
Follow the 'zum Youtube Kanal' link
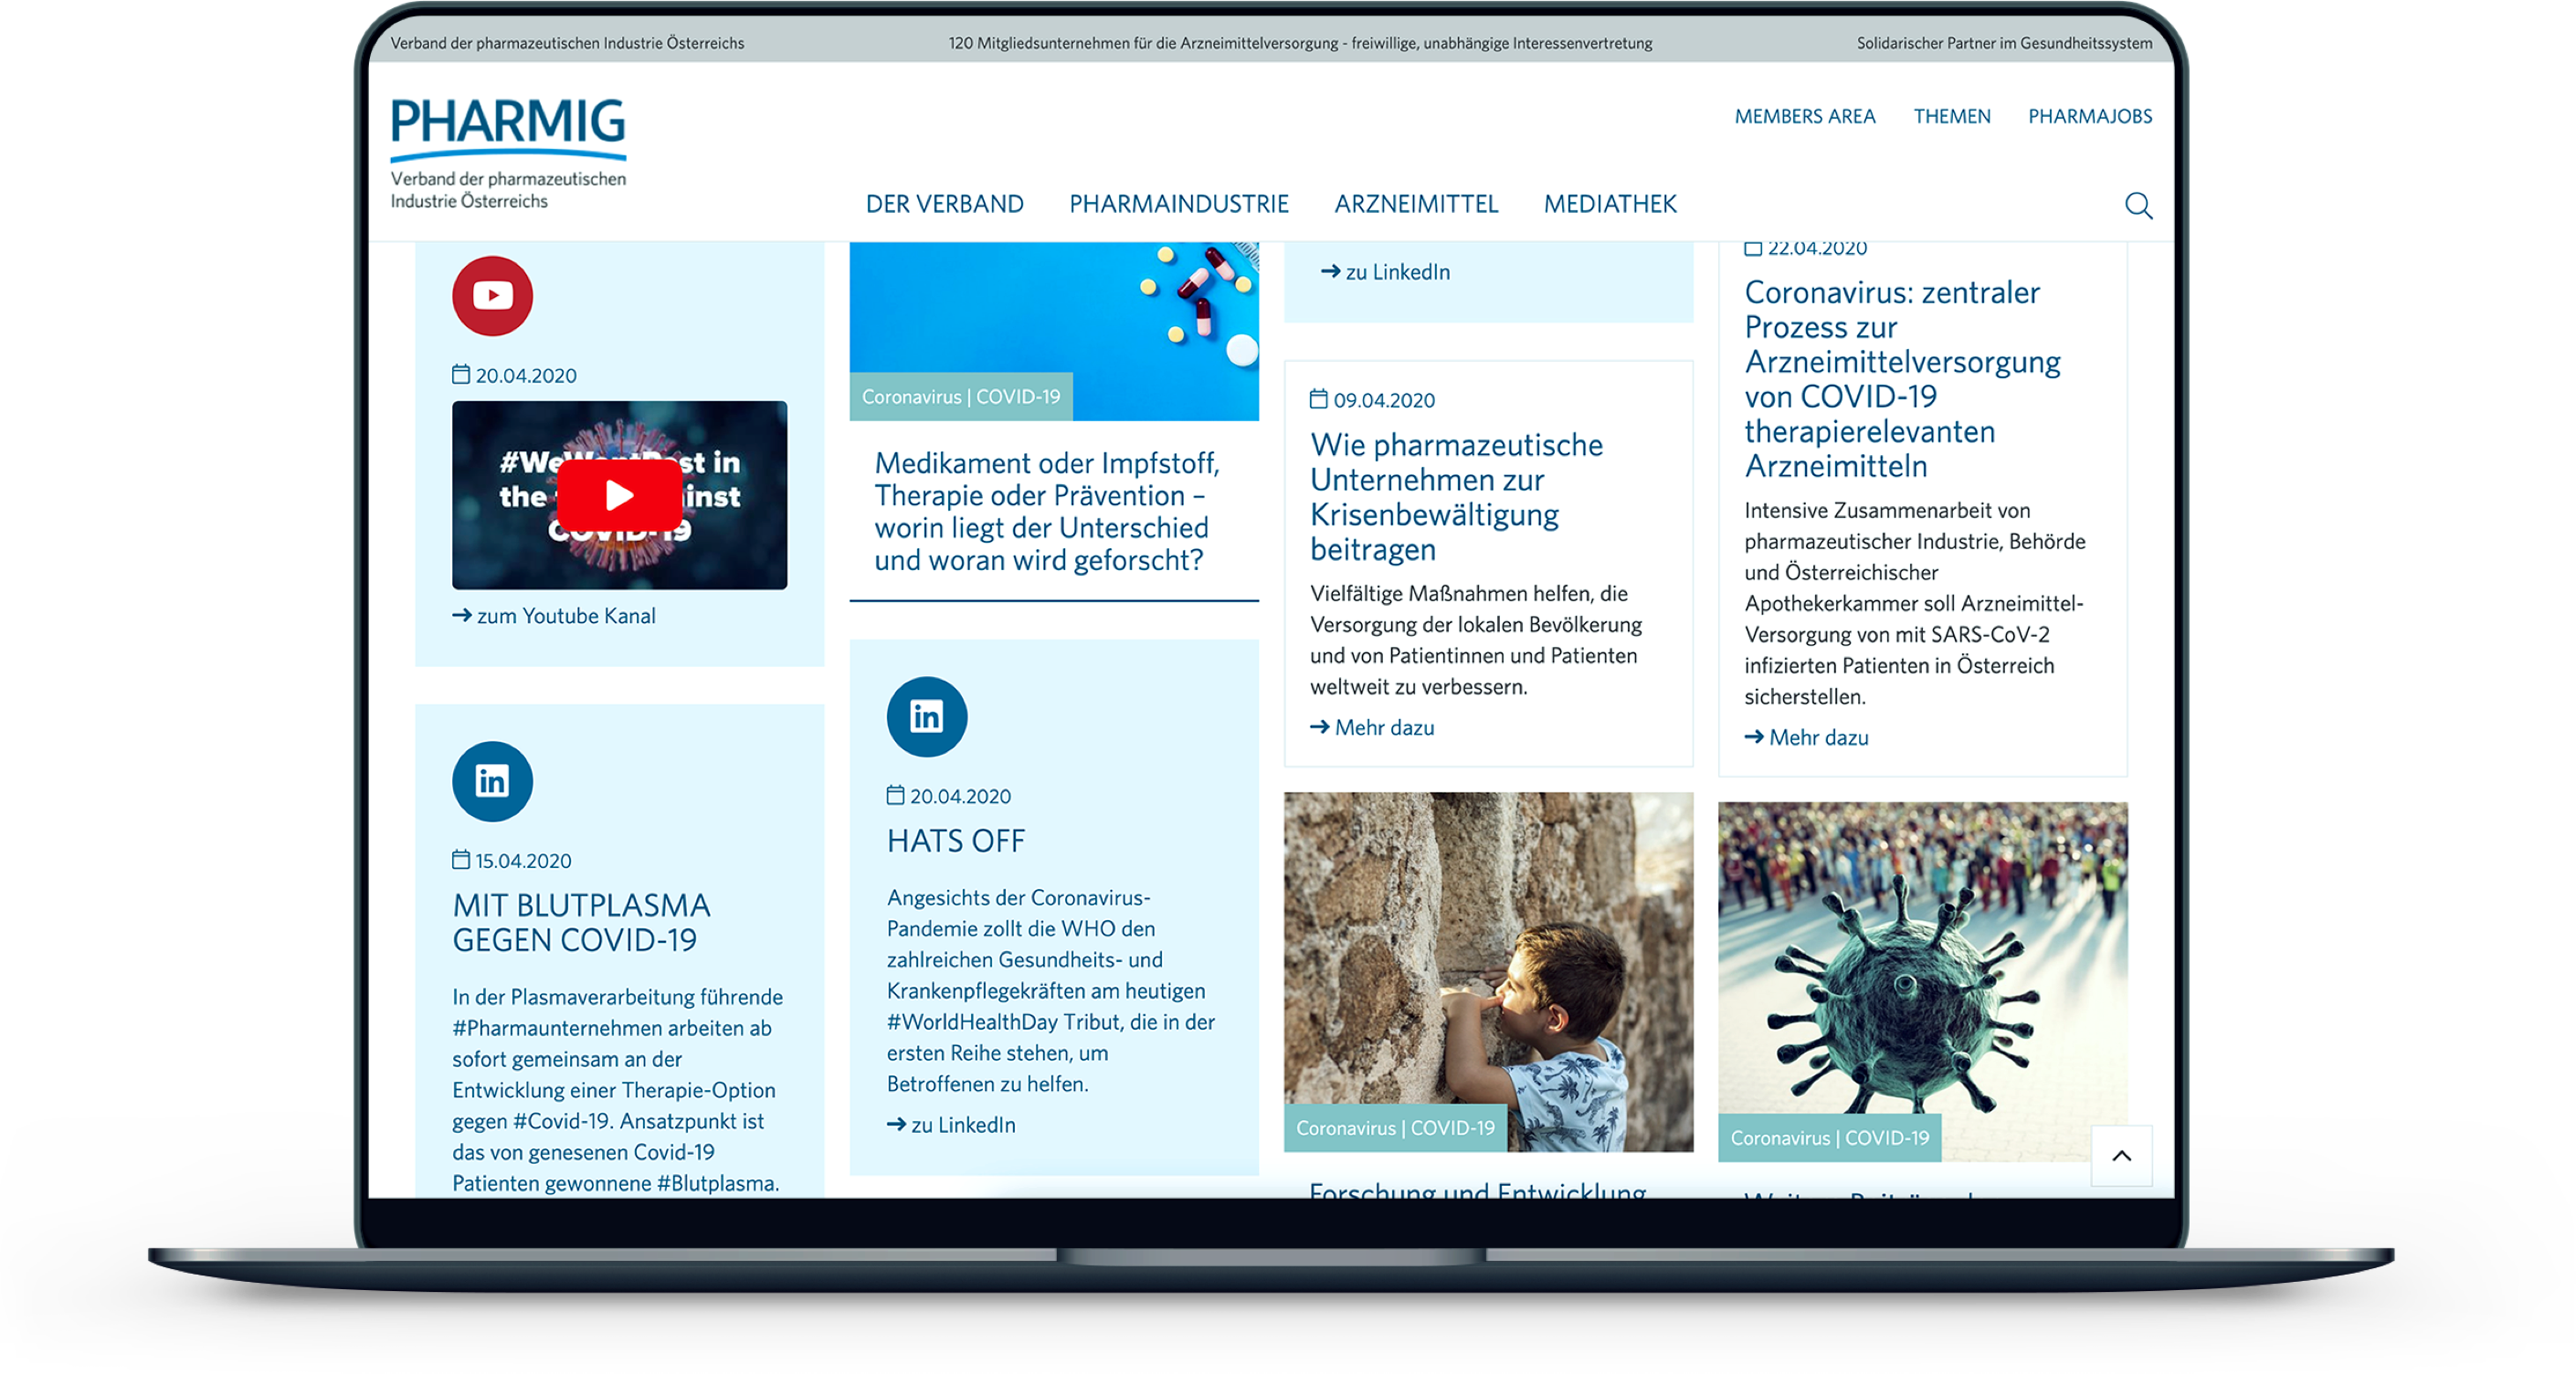point(554,616)
